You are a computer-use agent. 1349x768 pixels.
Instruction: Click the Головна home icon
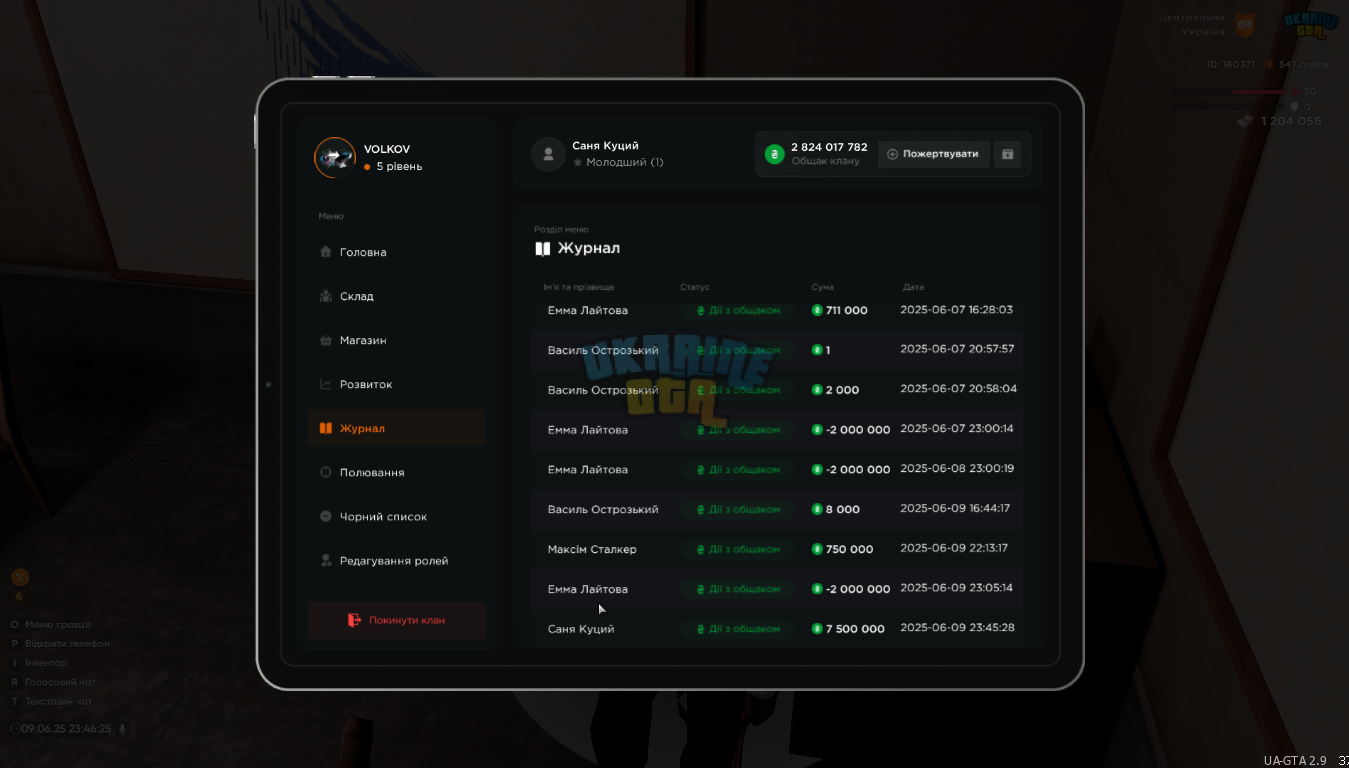click(325, 252)
